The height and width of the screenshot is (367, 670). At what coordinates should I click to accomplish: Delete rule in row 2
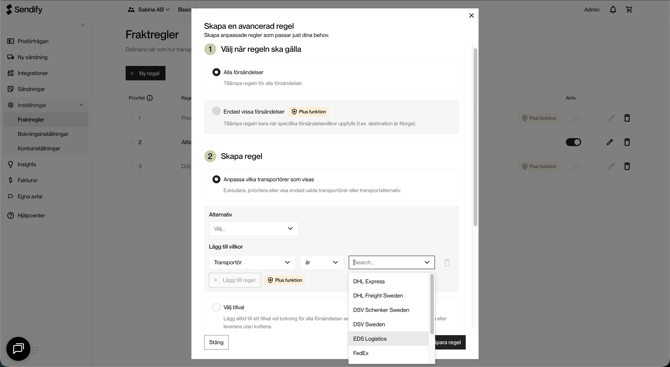point(627,142)
